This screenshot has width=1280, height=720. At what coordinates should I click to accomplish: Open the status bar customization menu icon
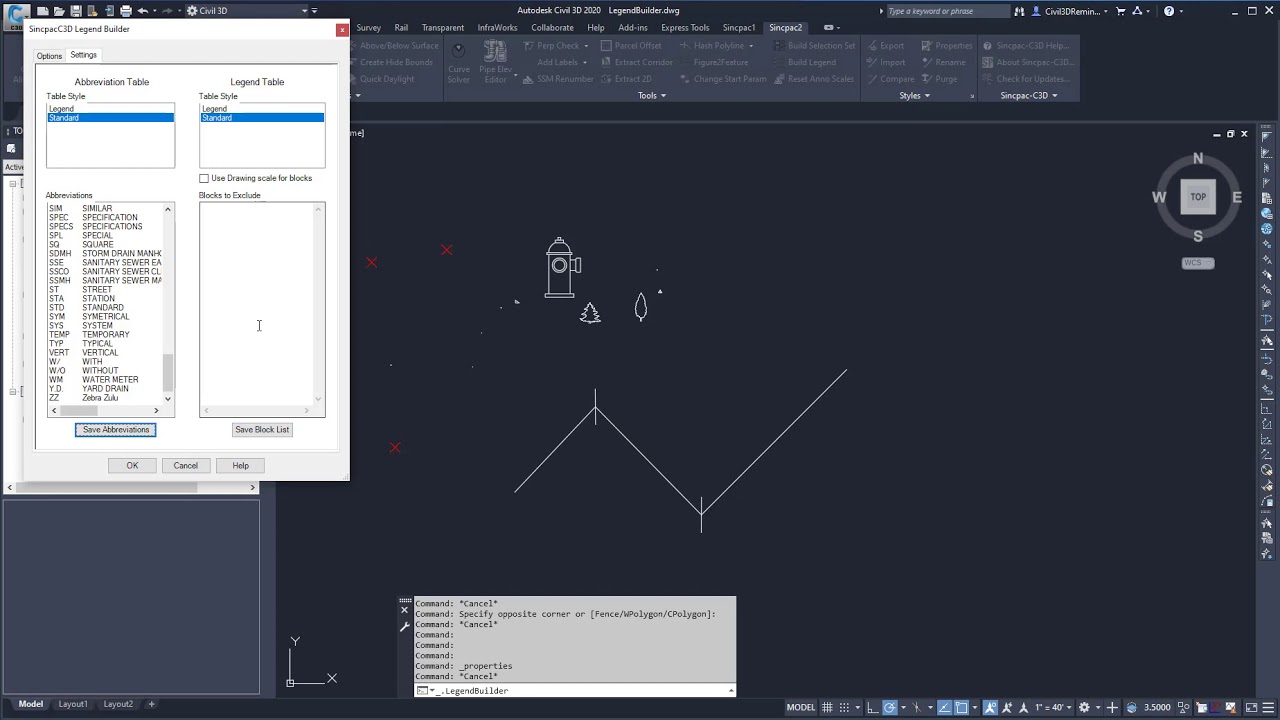1268,707
